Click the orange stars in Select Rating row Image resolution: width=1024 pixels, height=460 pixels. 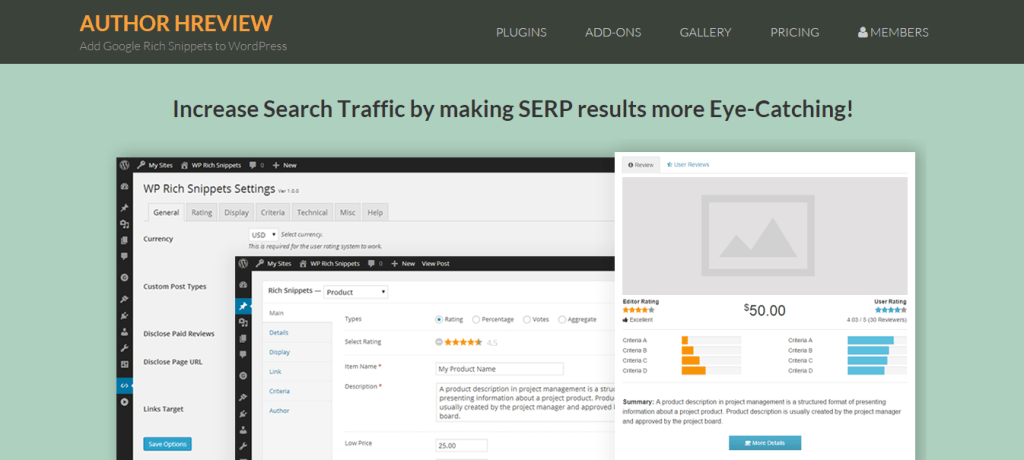pos(464,341)
